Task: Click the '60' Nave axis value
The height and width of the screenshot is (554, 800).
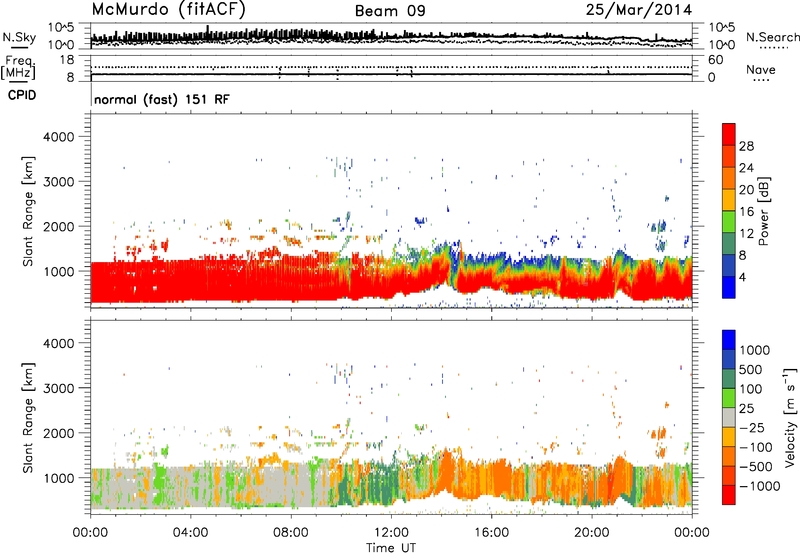Action: coord(716,60)
